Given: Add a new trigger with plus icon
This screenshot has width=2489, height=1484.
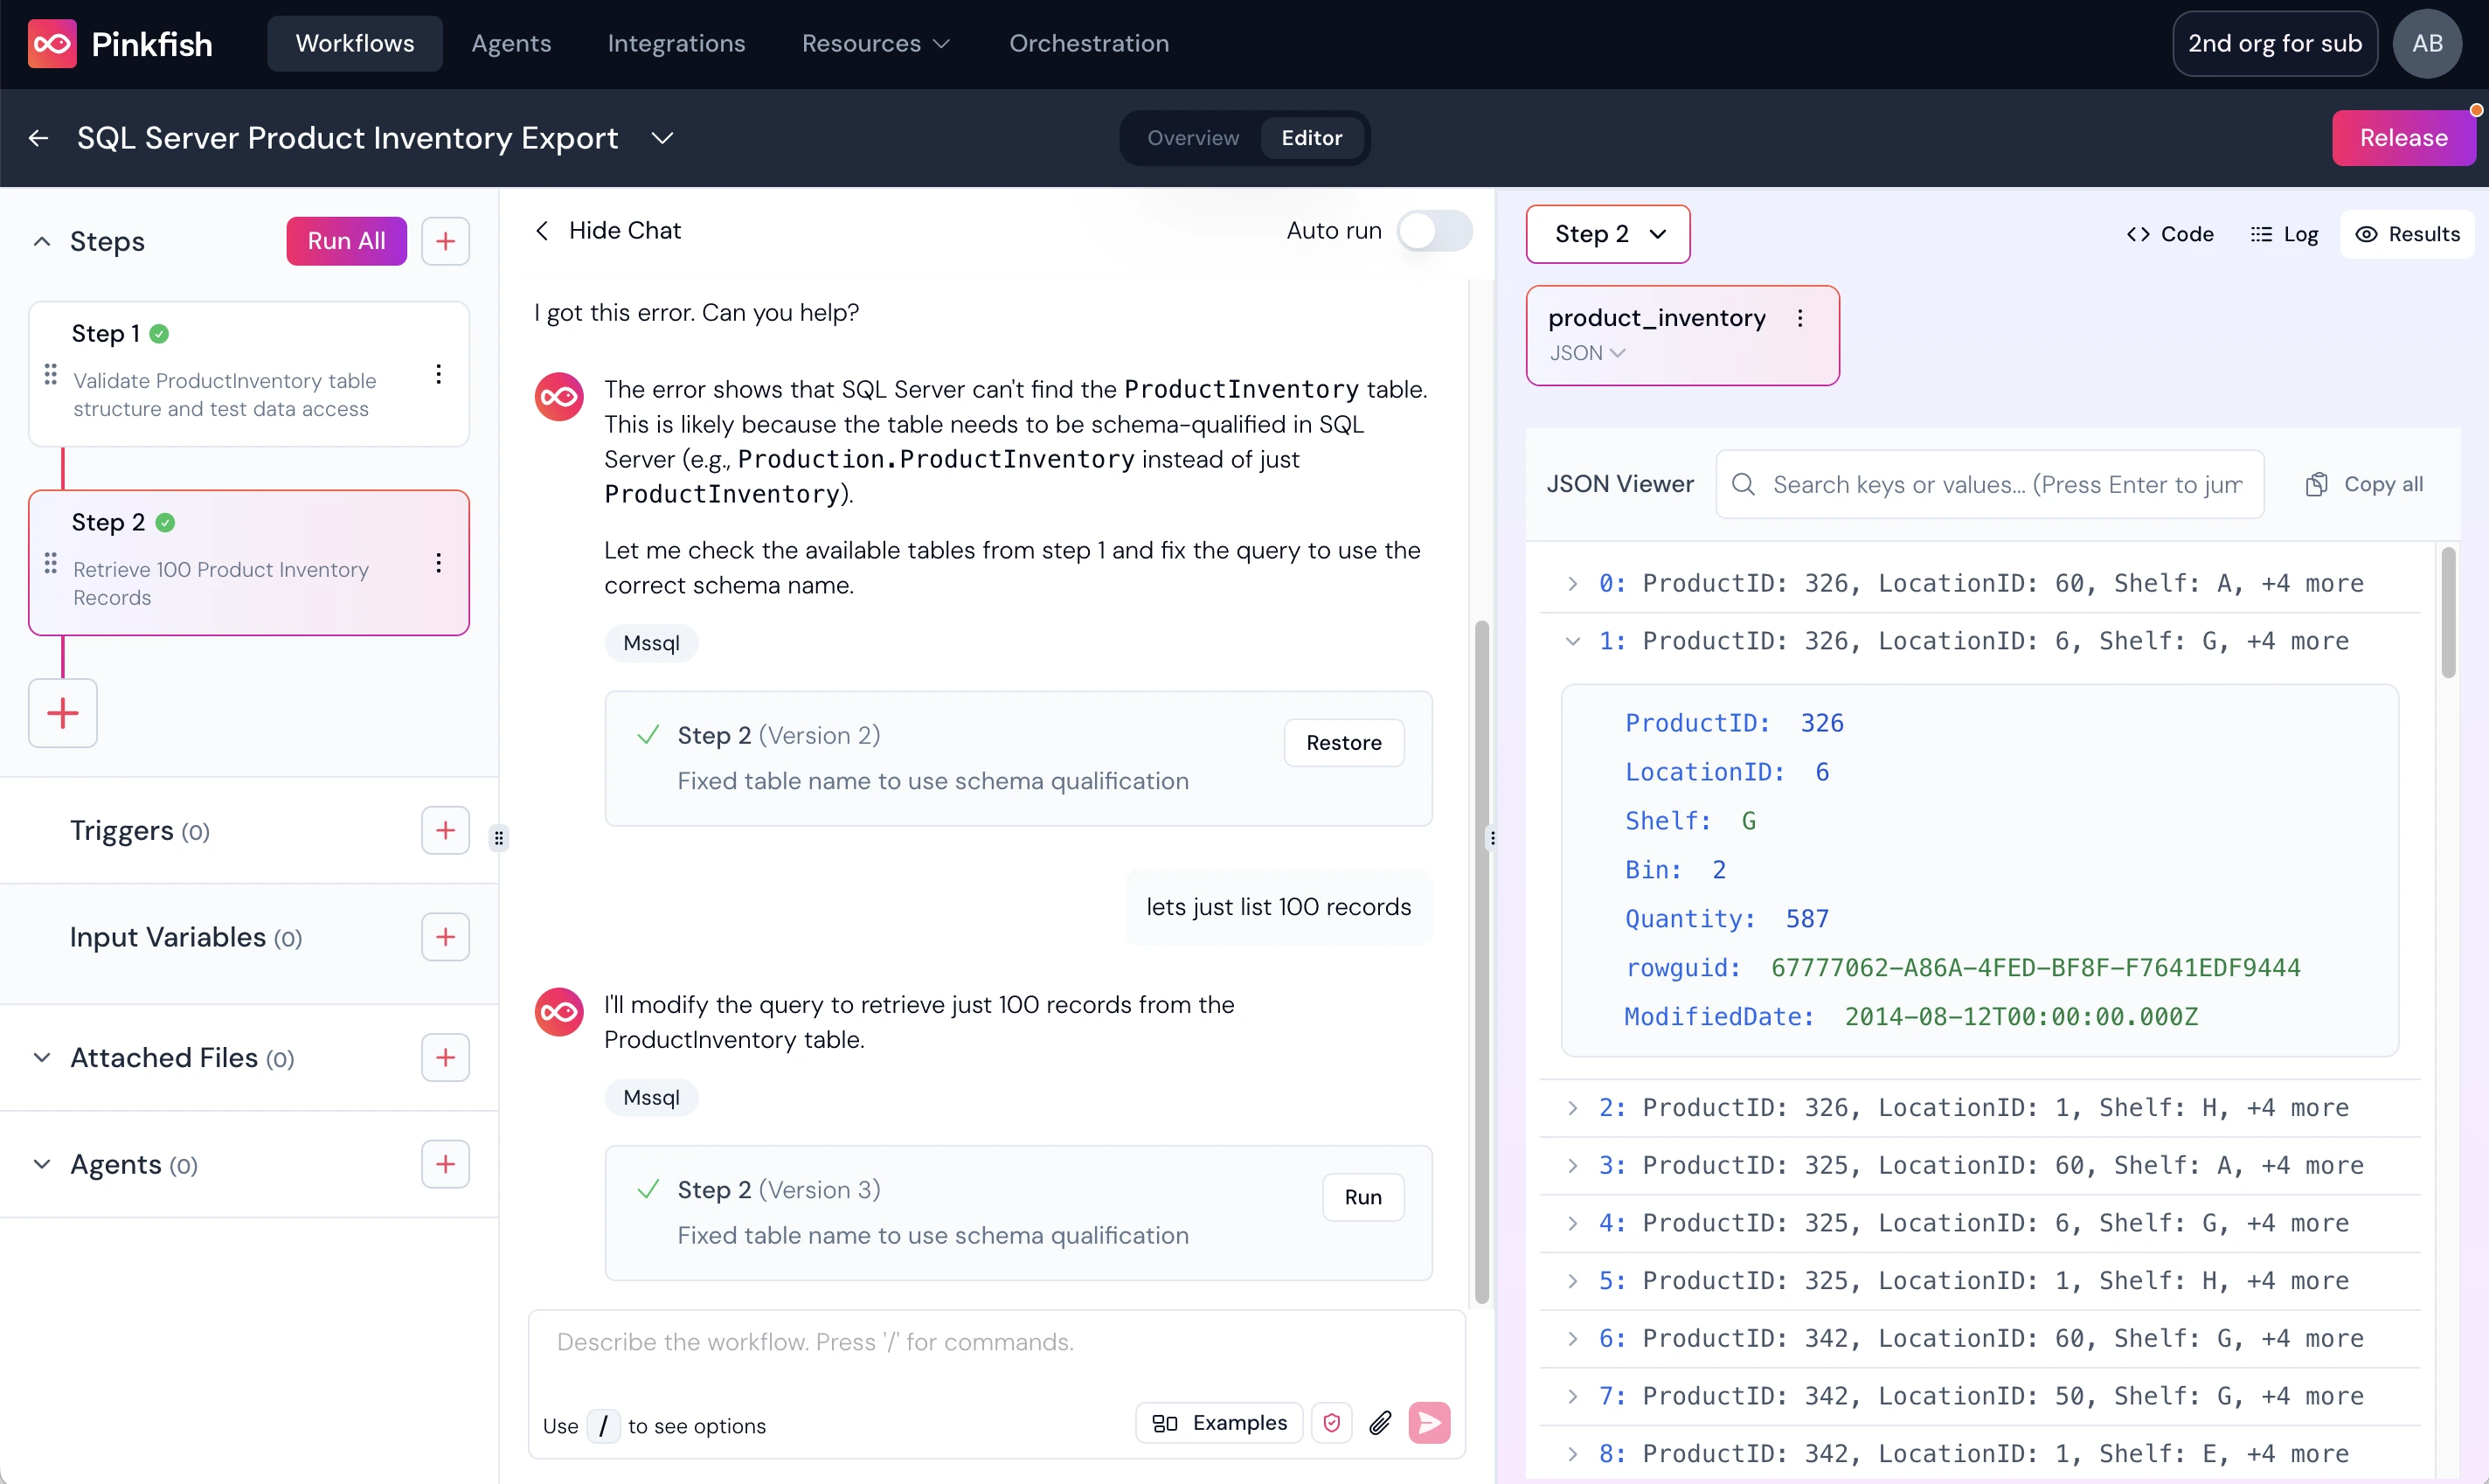Looking at the screenshot, I should (x=445, y=830).
